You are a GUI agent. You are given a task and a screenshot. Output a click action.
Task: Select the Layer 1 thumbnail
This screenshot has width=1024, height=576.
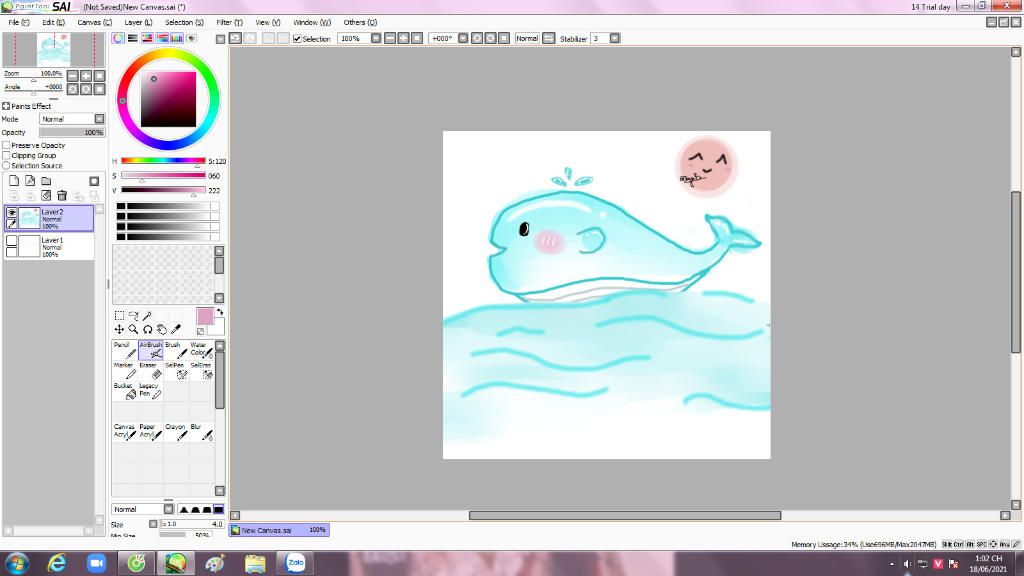pyautogui.click(x=29, y=246)
